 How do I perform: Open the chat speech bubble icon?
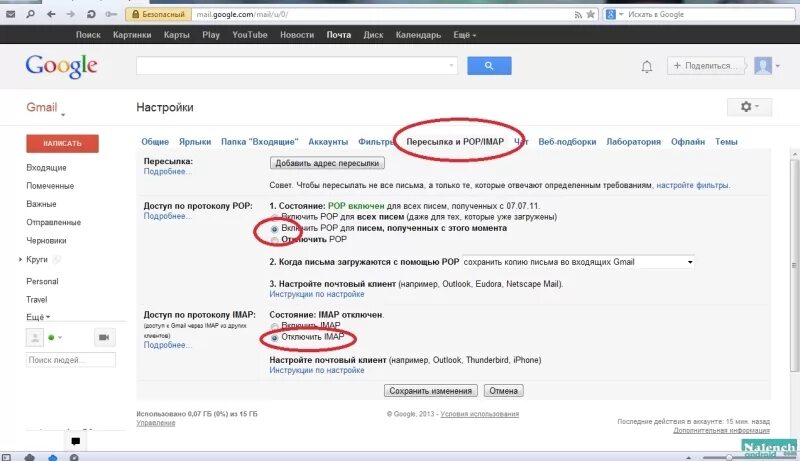(x=76, y=441)
